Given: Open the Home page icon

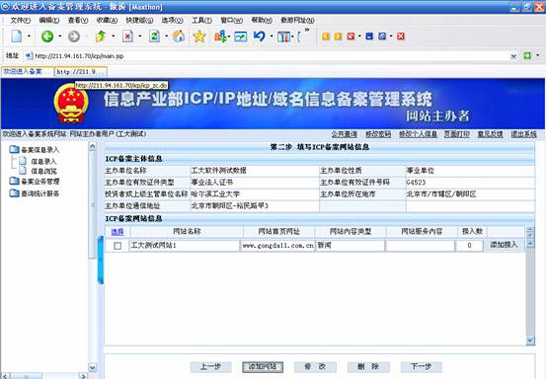Looking at the screenshot, I should (x=179, y=36).
